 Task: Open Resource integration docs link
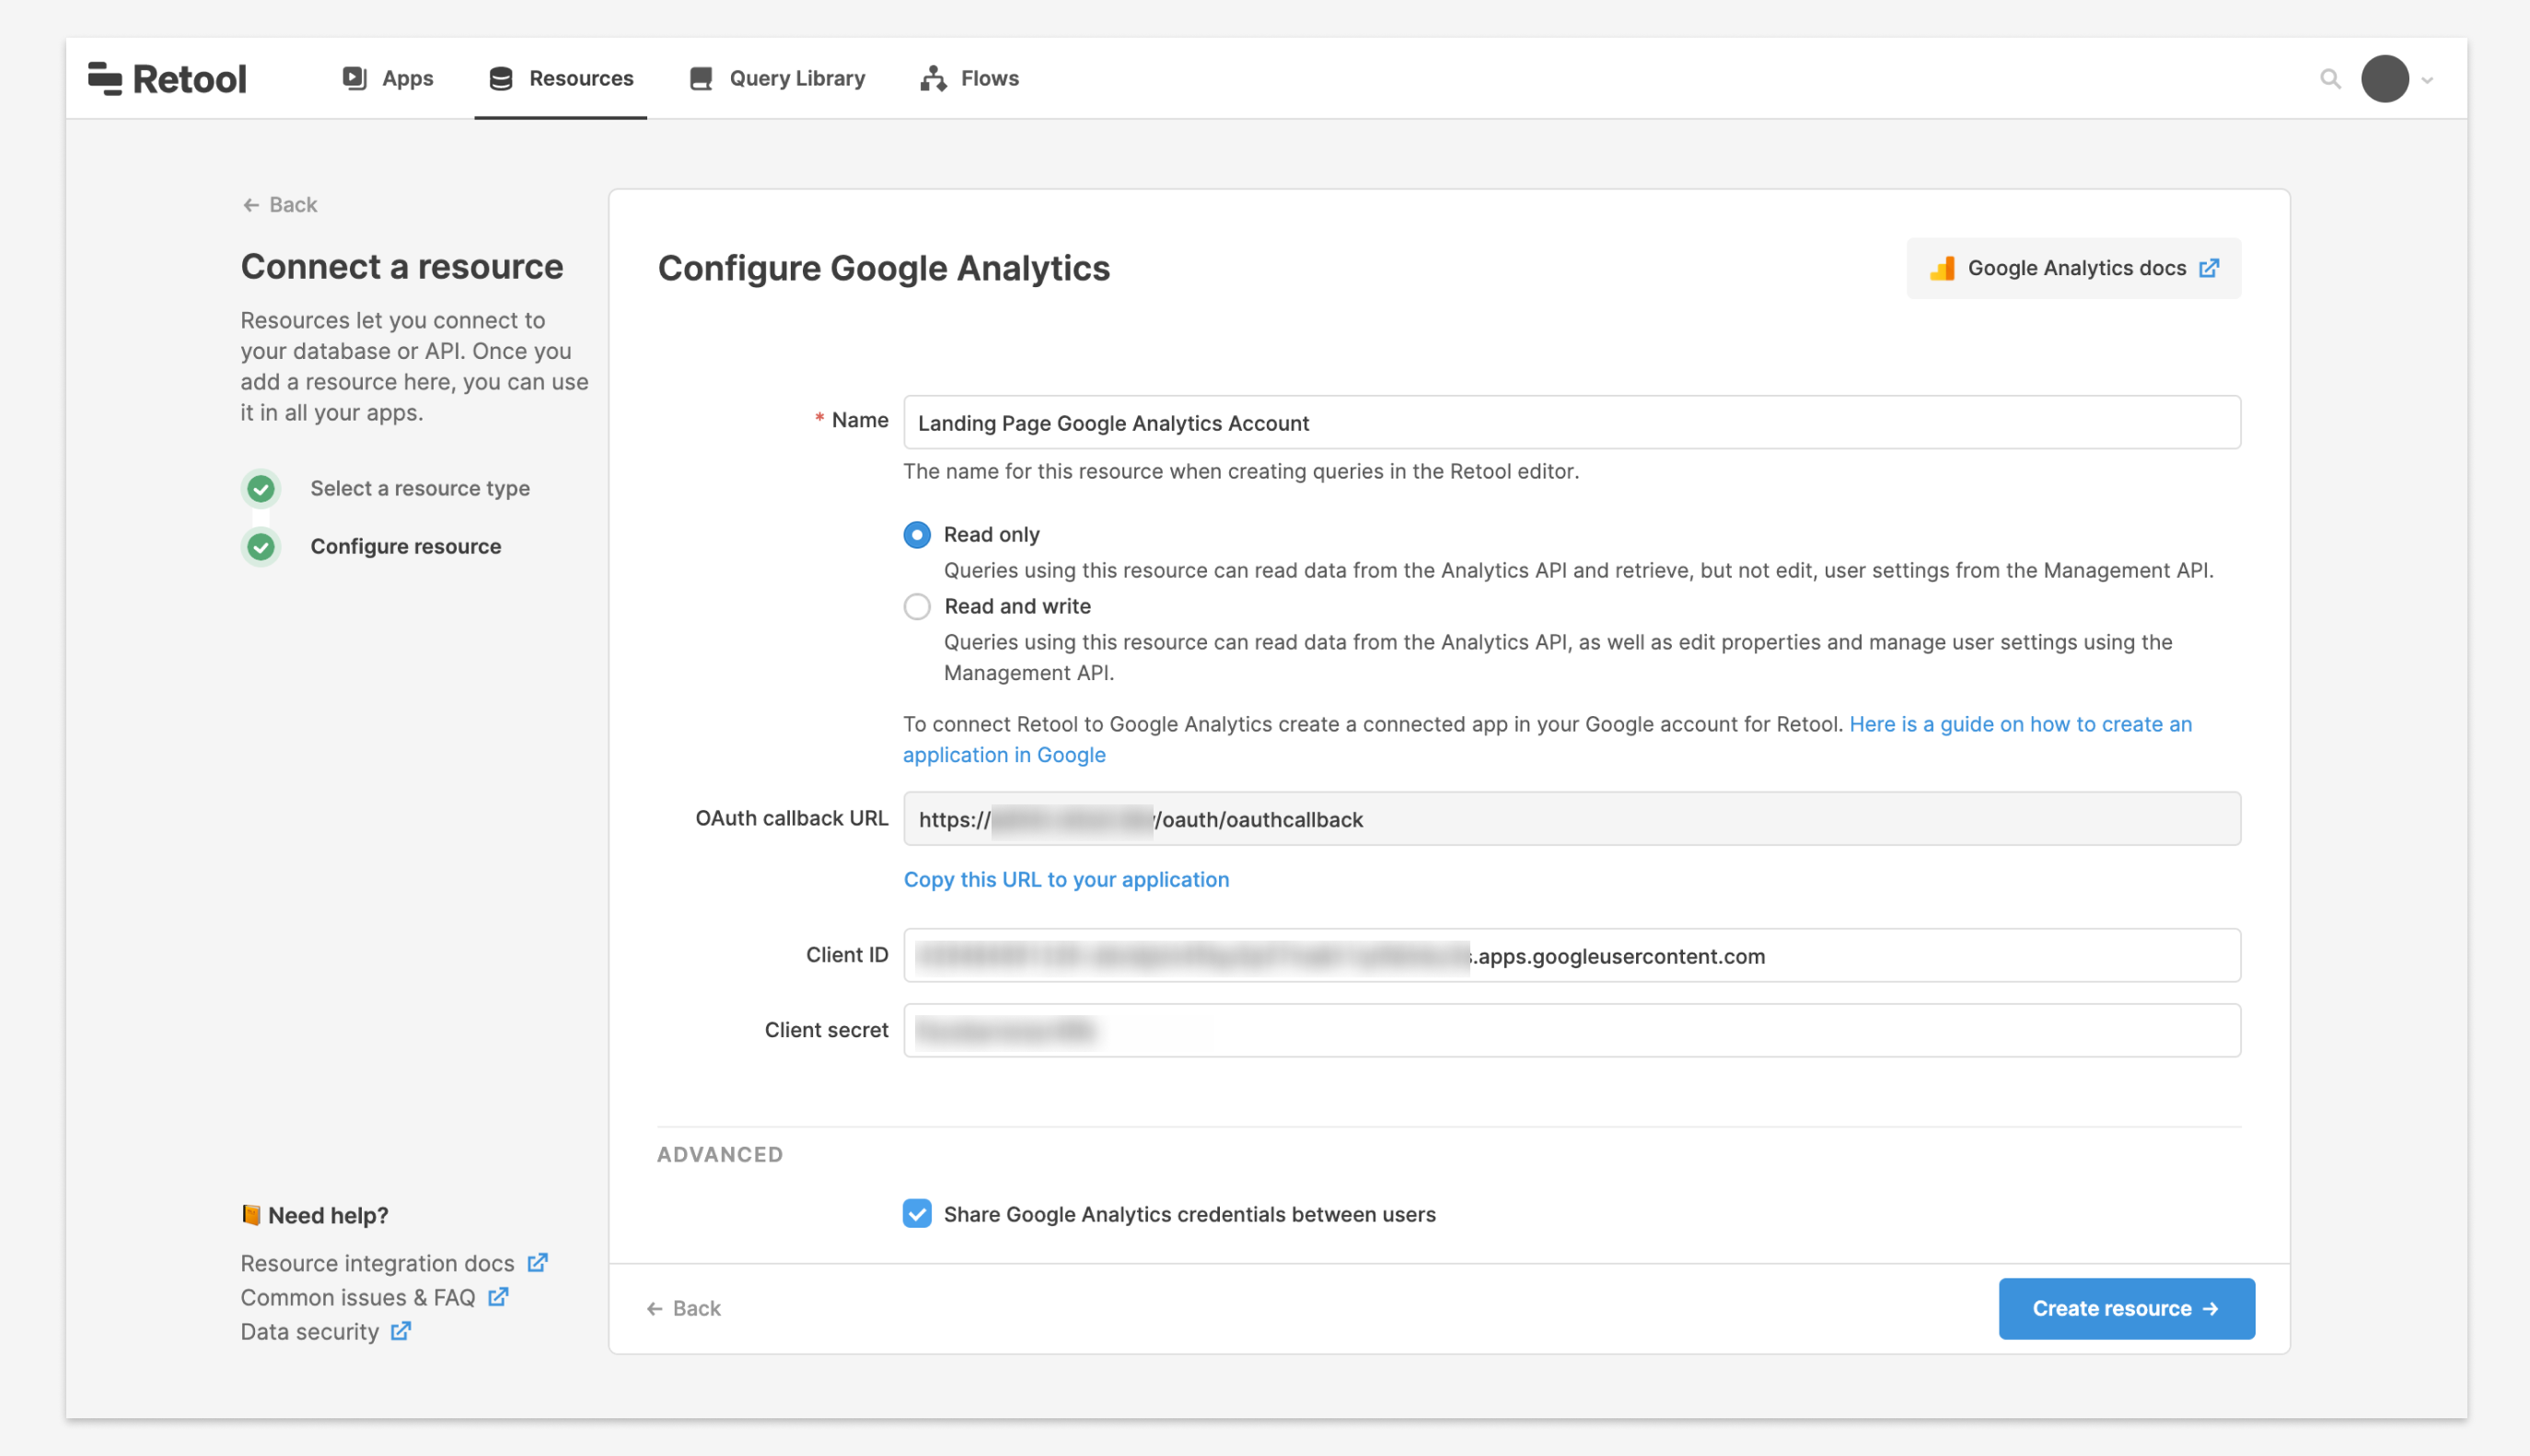(x=377, y=1264)
